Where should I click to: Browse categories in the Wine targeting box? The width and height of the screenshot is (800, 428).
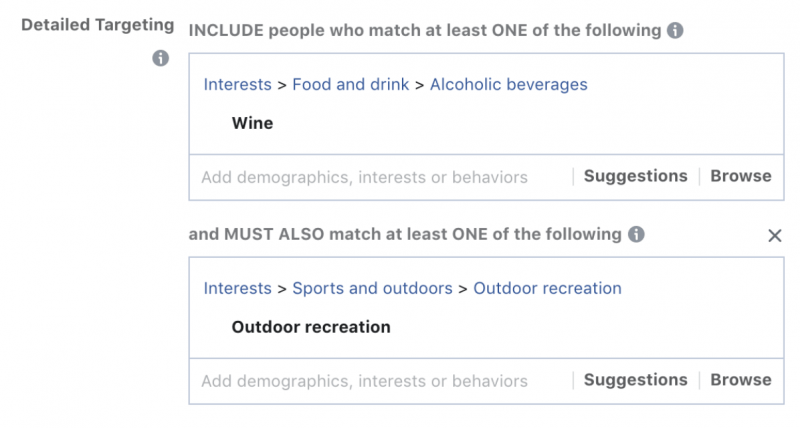741,176
